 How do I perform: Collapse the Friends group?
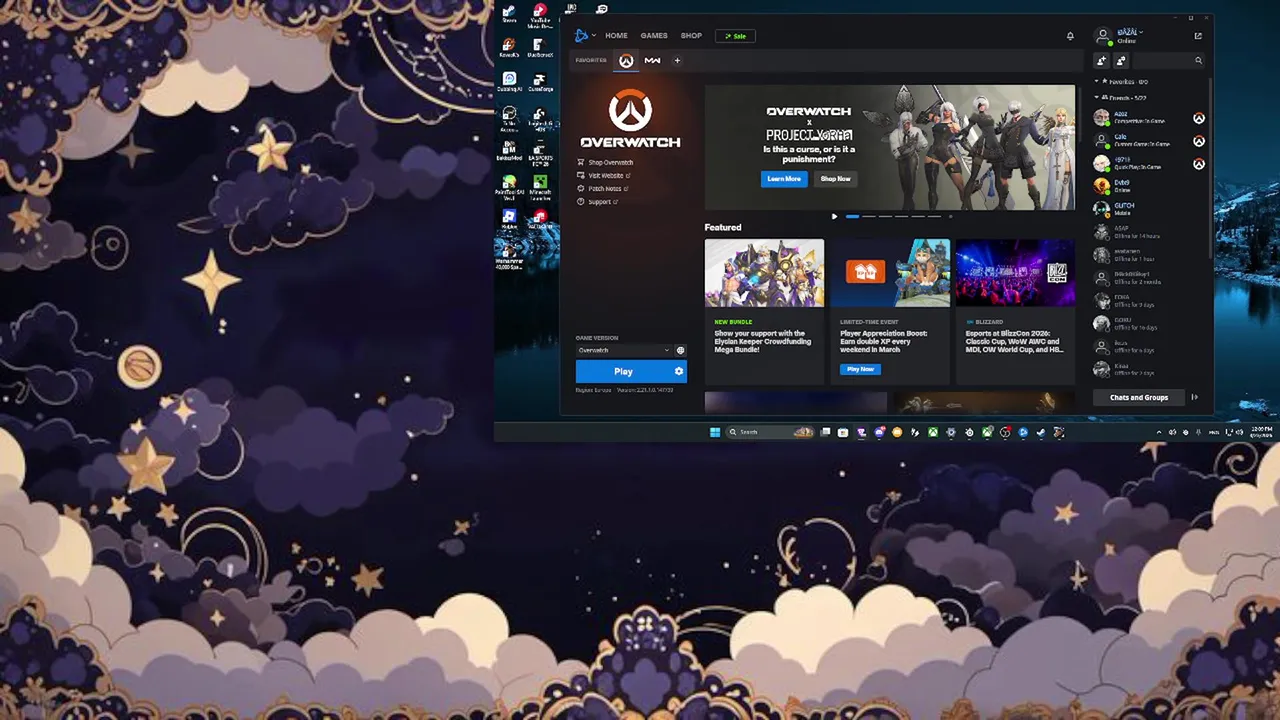(x=1122, y=98)
